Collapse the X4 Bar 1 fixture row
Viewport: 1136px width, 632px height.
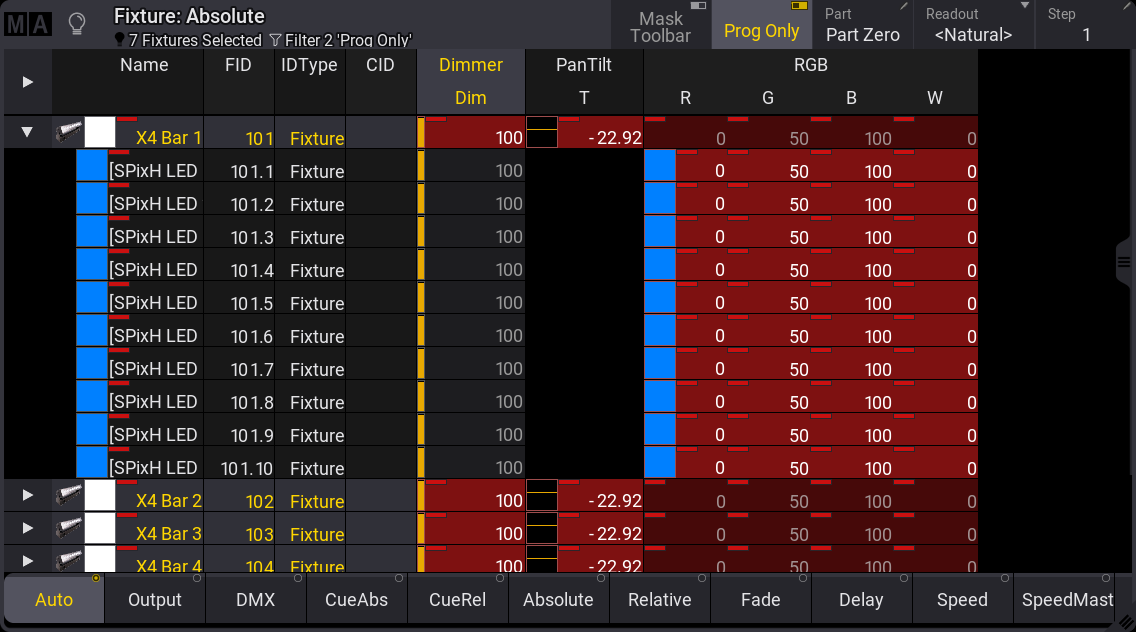point(27,133)
